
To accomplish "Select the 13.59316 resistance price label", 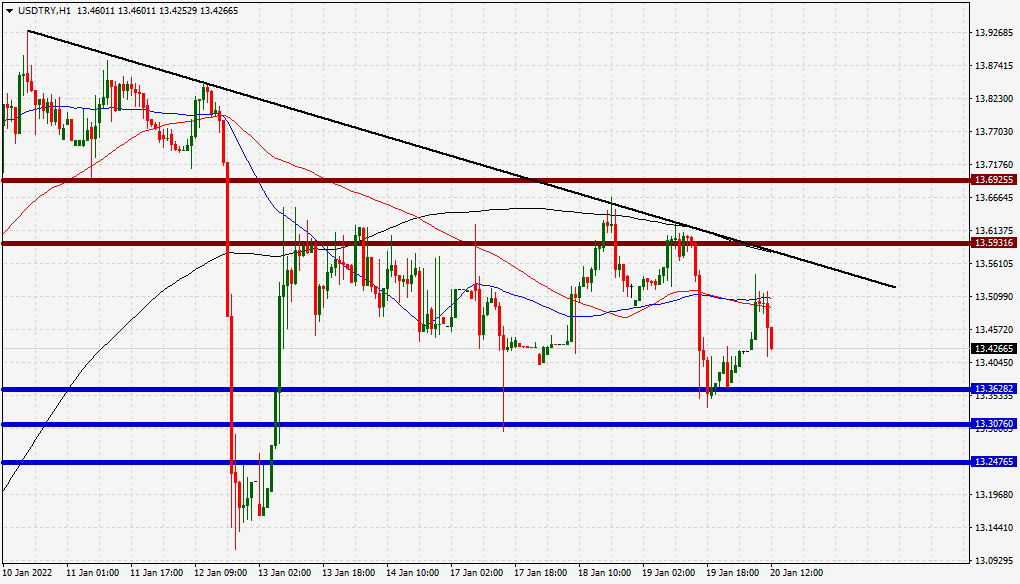I will (x=993, y=243).
